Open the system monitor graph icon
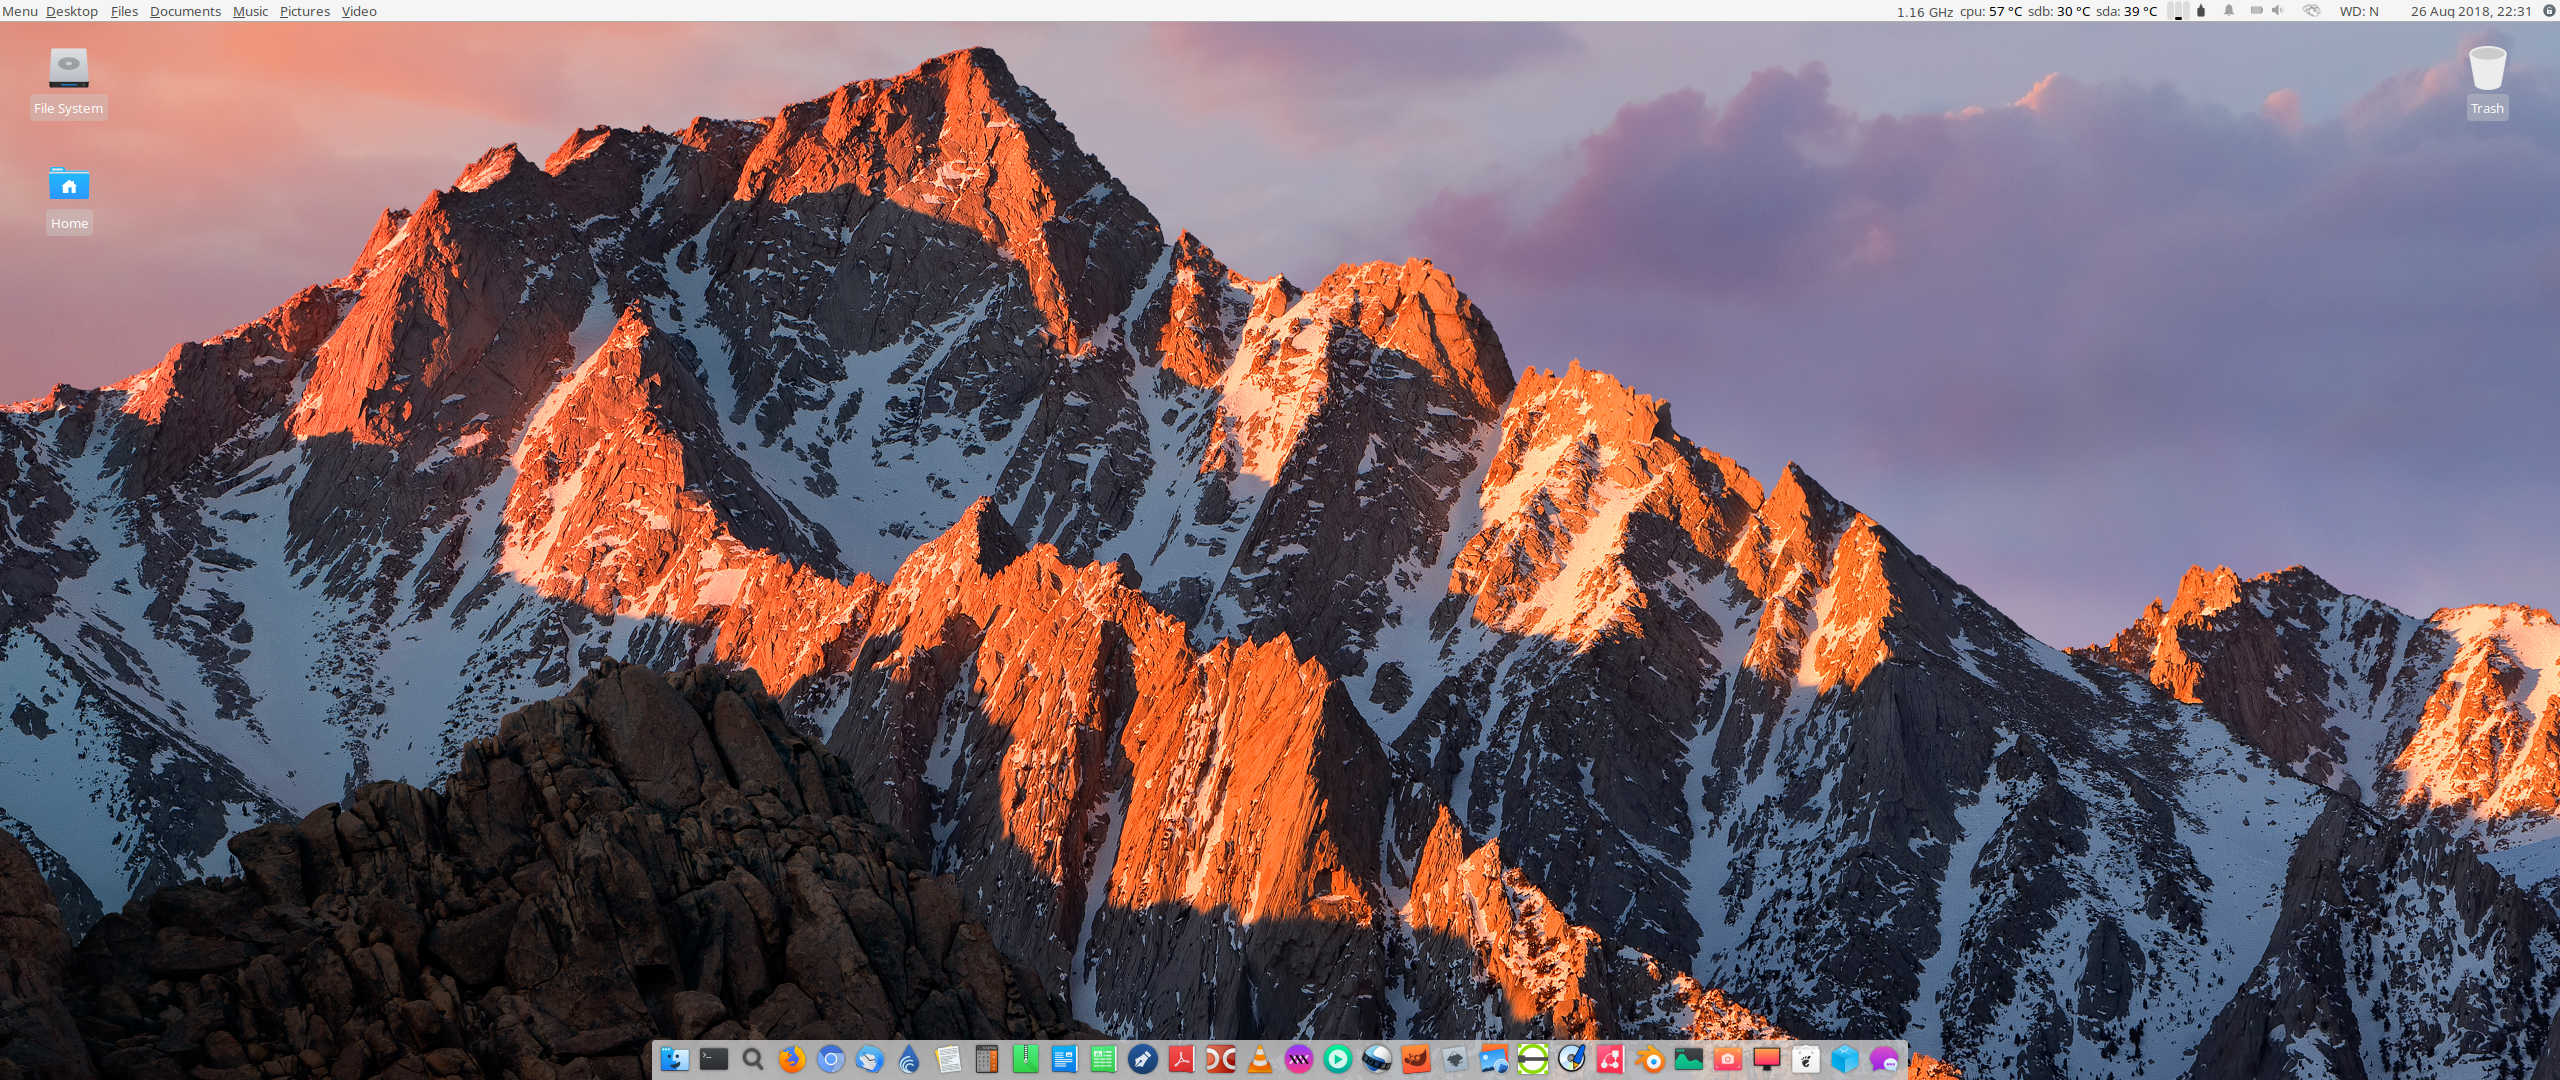 1688,1059
